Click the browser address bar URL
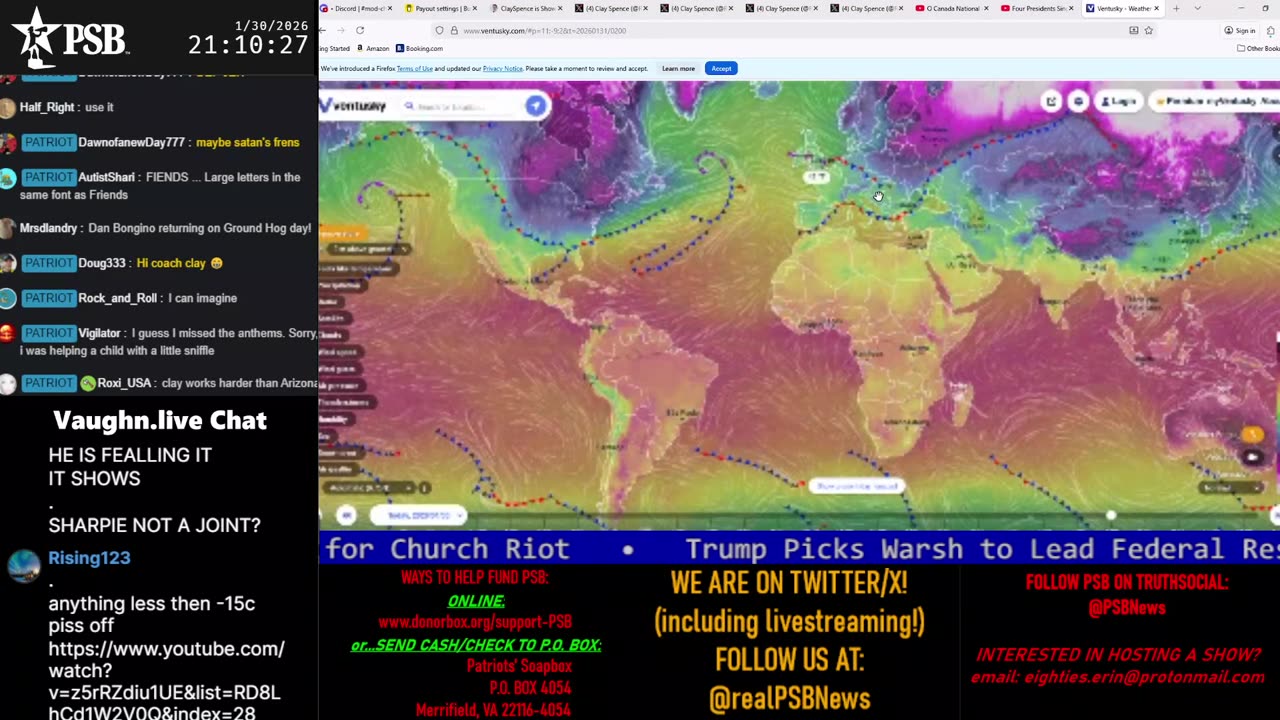 (545, 30)
